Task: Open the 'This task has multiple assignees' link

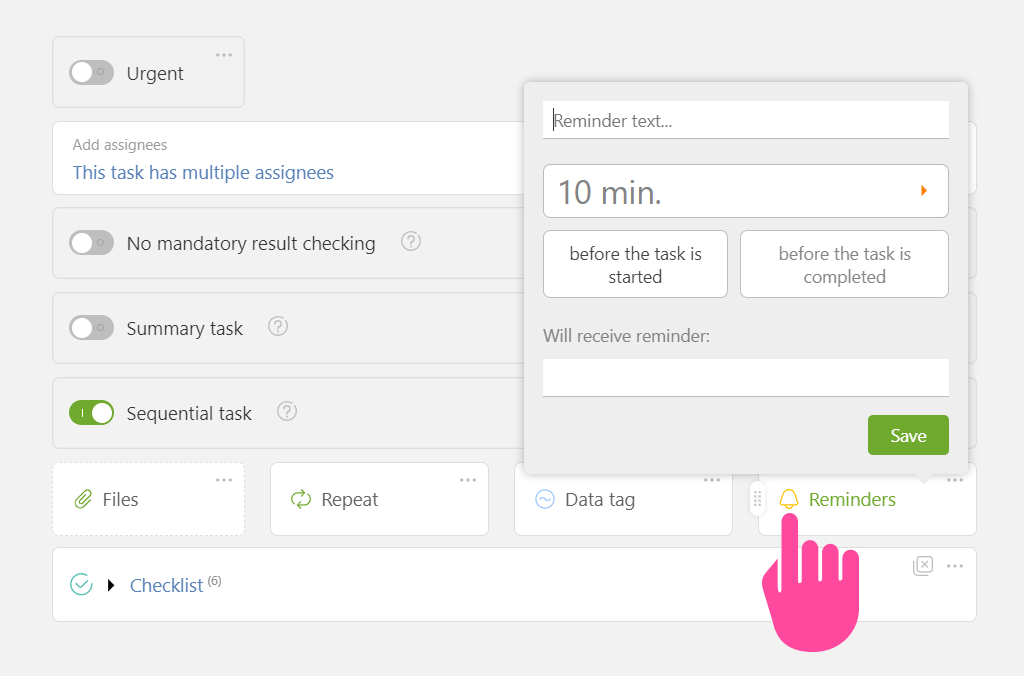Action: click(x=203, y=172)
